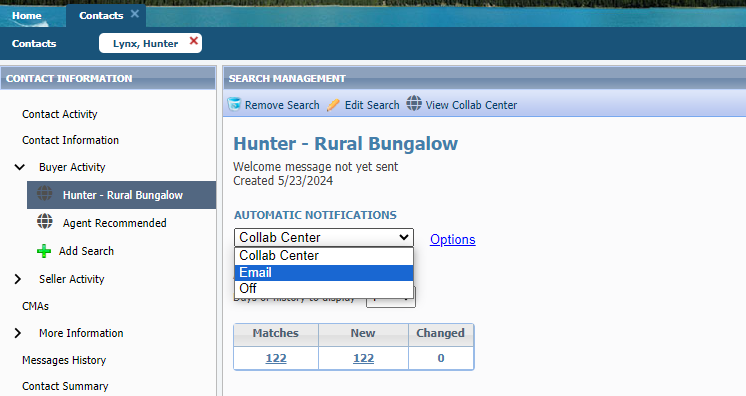This screenshot has width=746, height=396.
Task: Select Buyer Activity in sidebar
Action: 72,168
